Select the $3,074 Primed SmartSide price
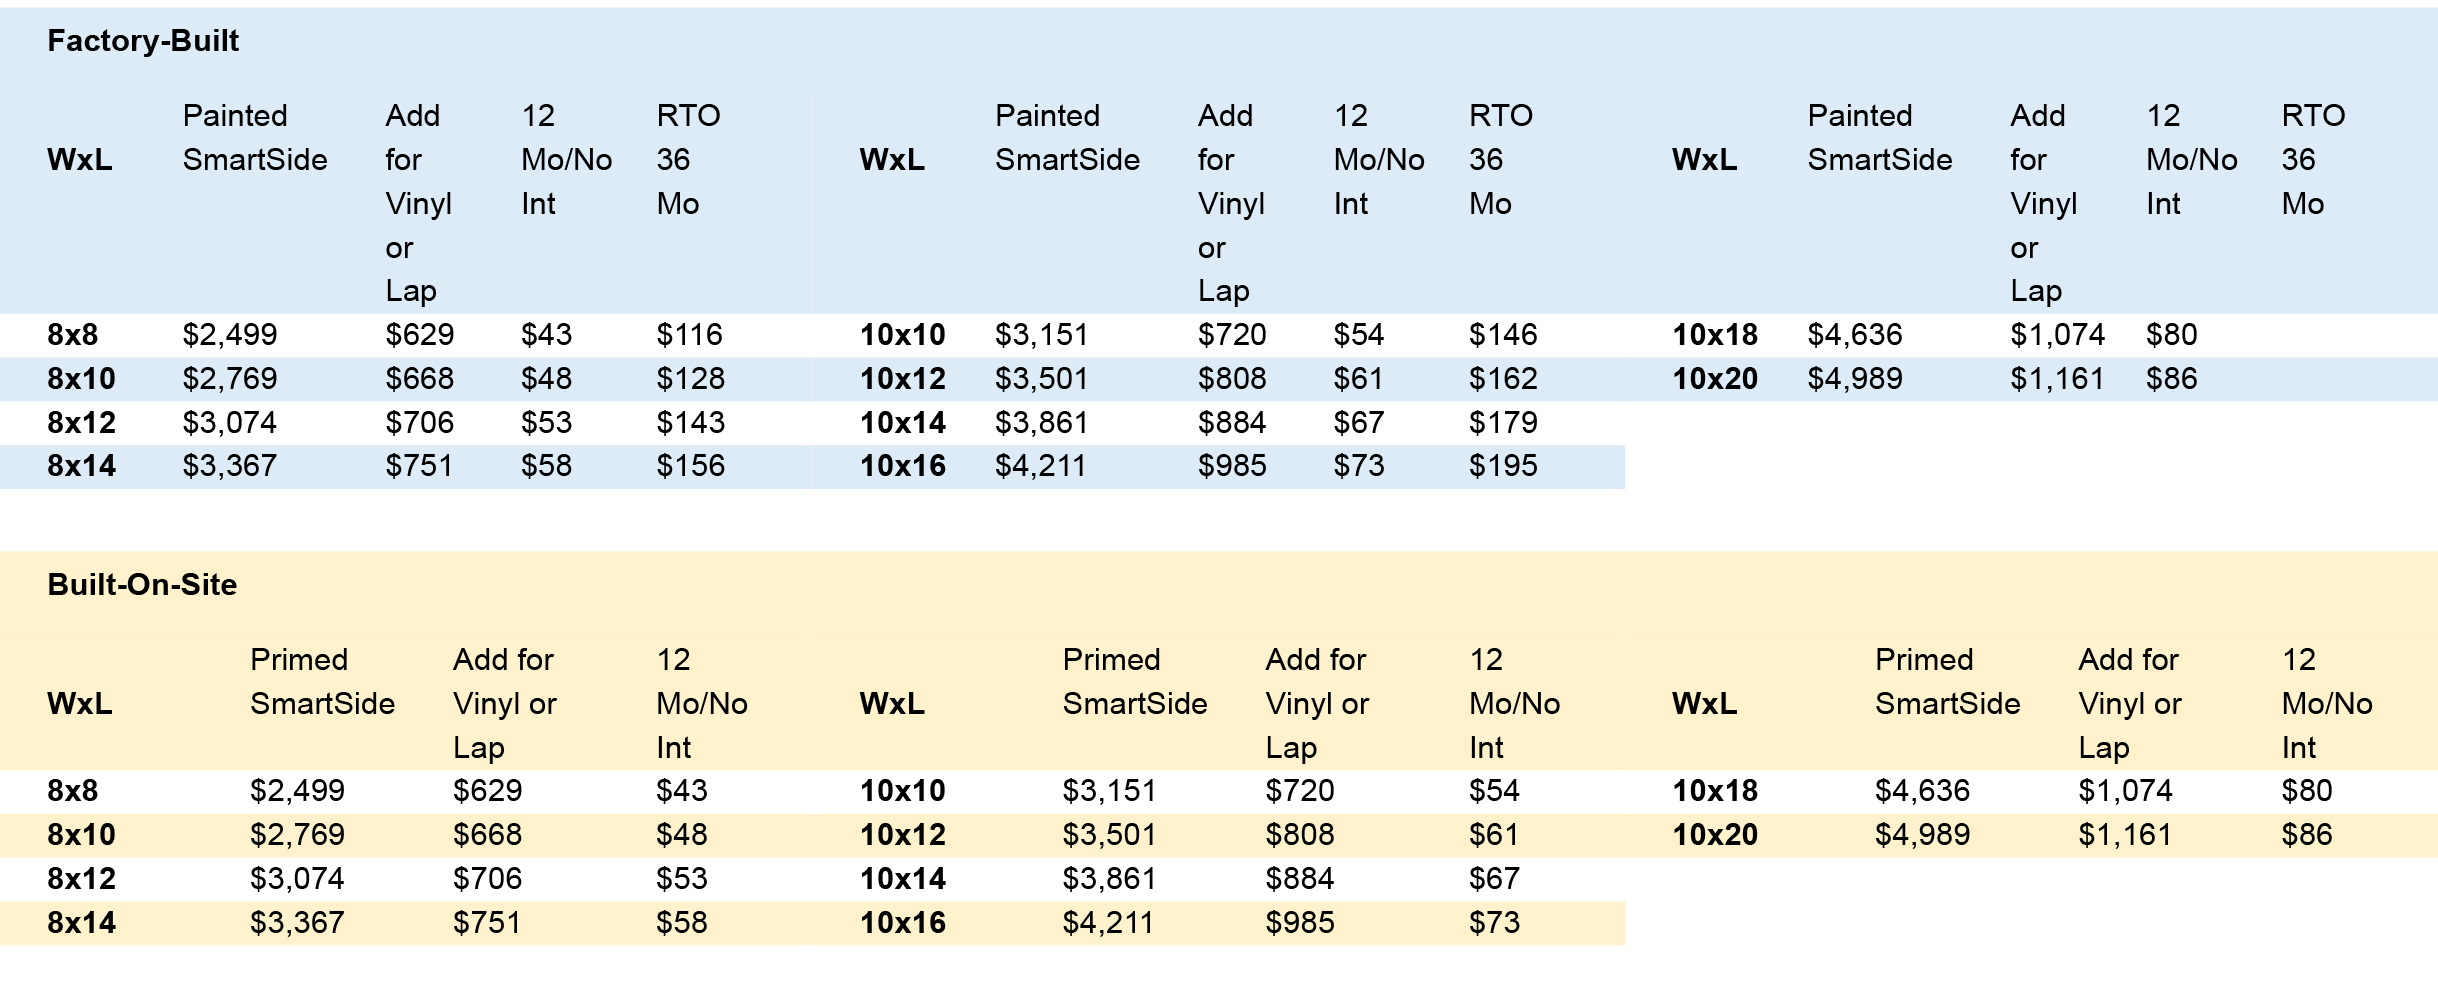 297,879
